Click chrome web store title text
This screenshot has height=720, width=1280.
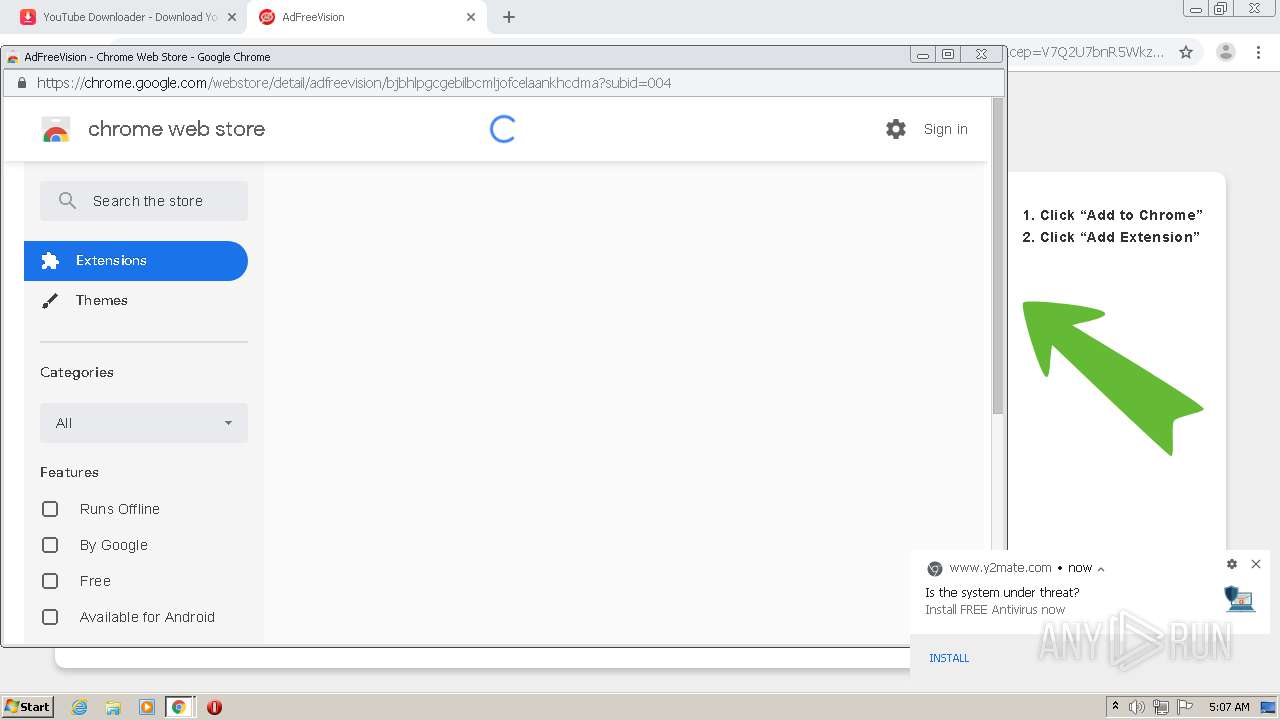click(x=176, y=129)
